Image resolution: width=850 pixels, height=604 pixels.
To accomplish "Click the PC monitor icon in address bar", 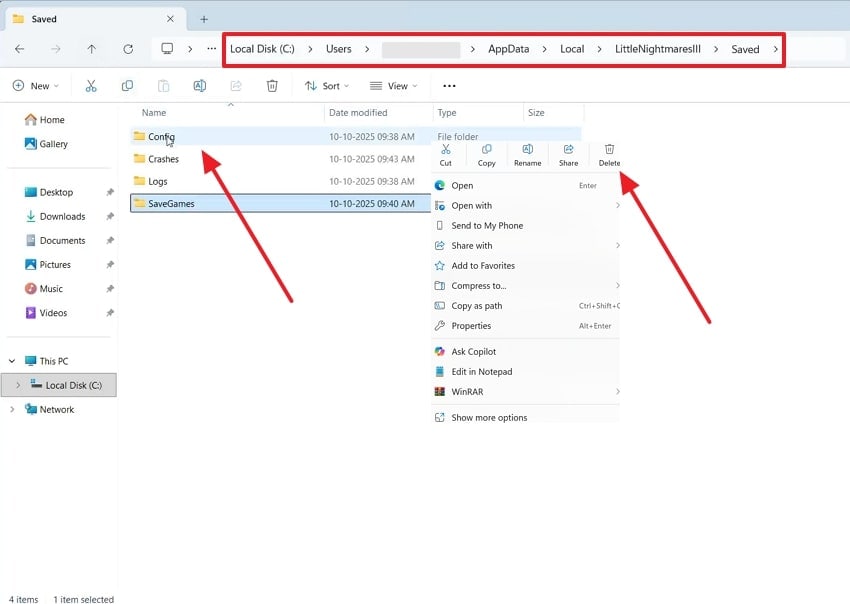I will tap(168, 49).
